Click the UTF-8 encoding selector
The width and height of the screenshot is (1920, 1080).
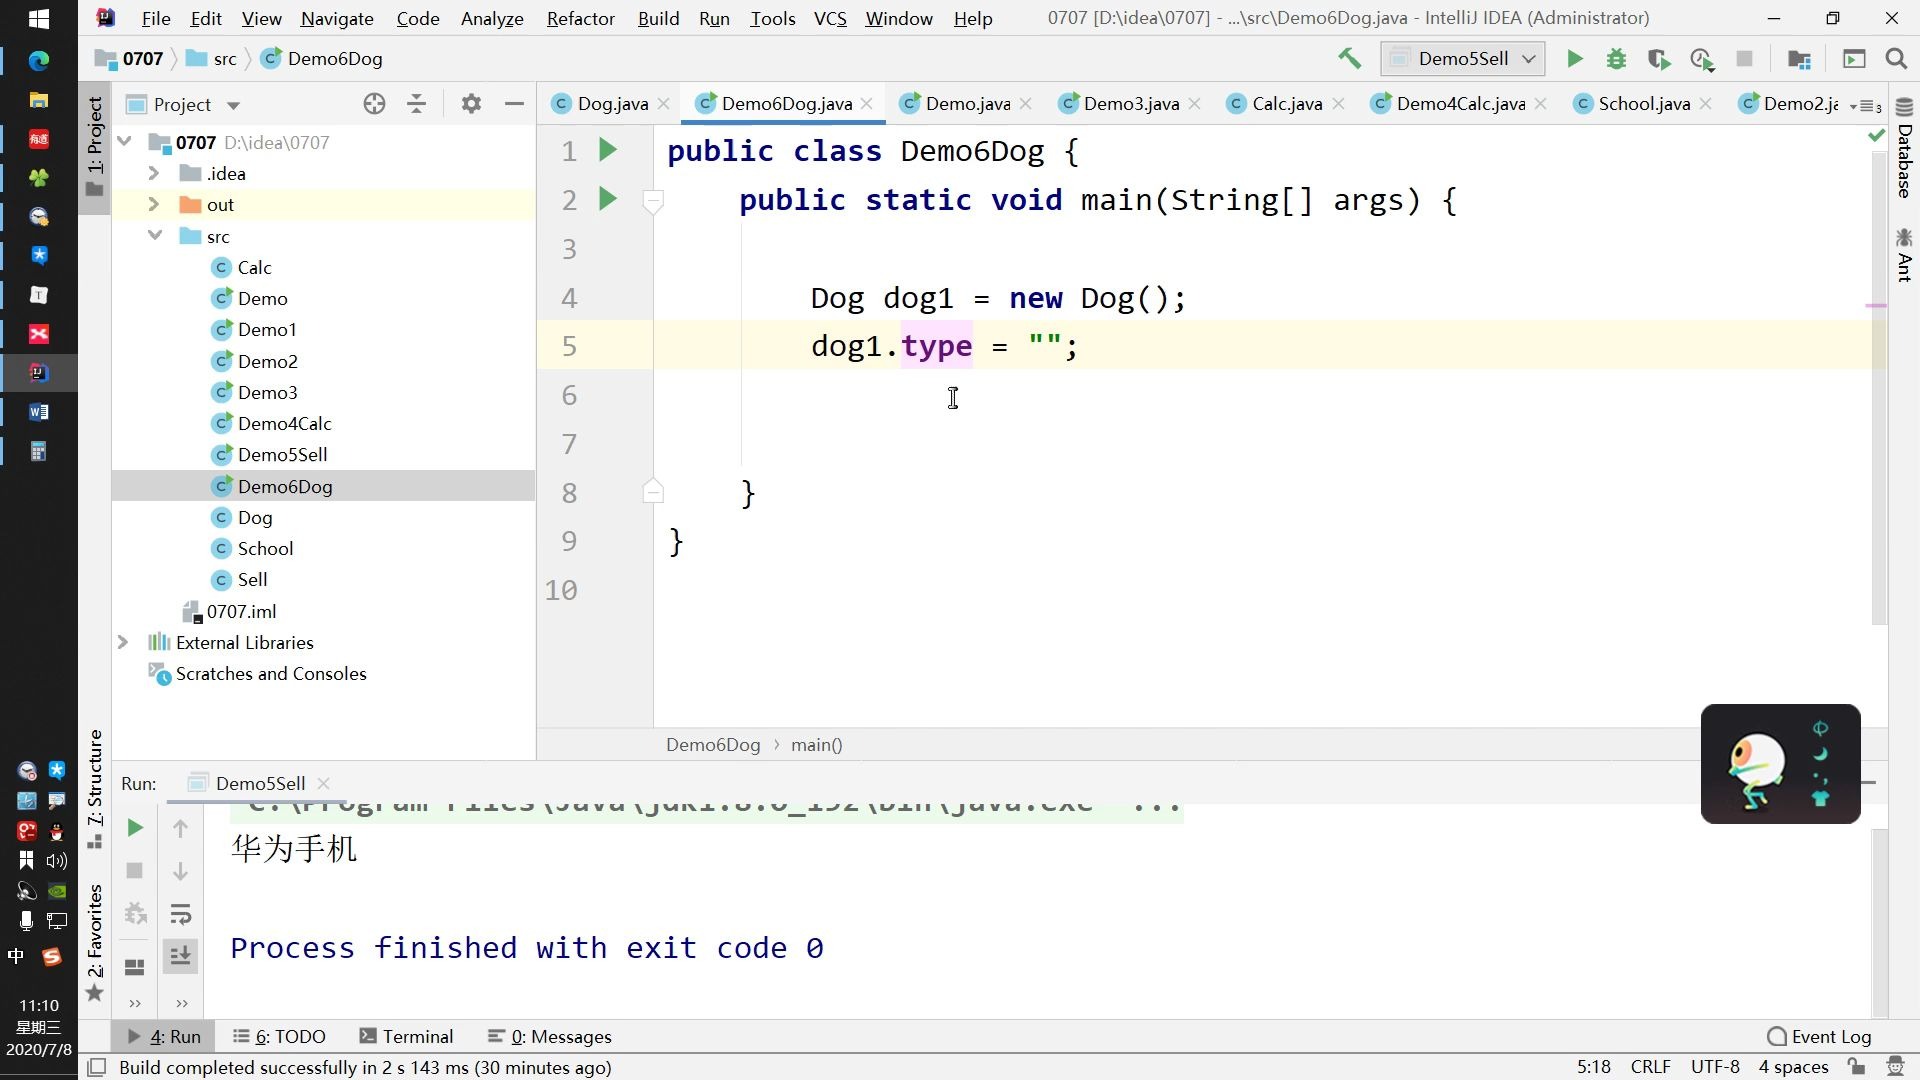pos(1715,1067)
